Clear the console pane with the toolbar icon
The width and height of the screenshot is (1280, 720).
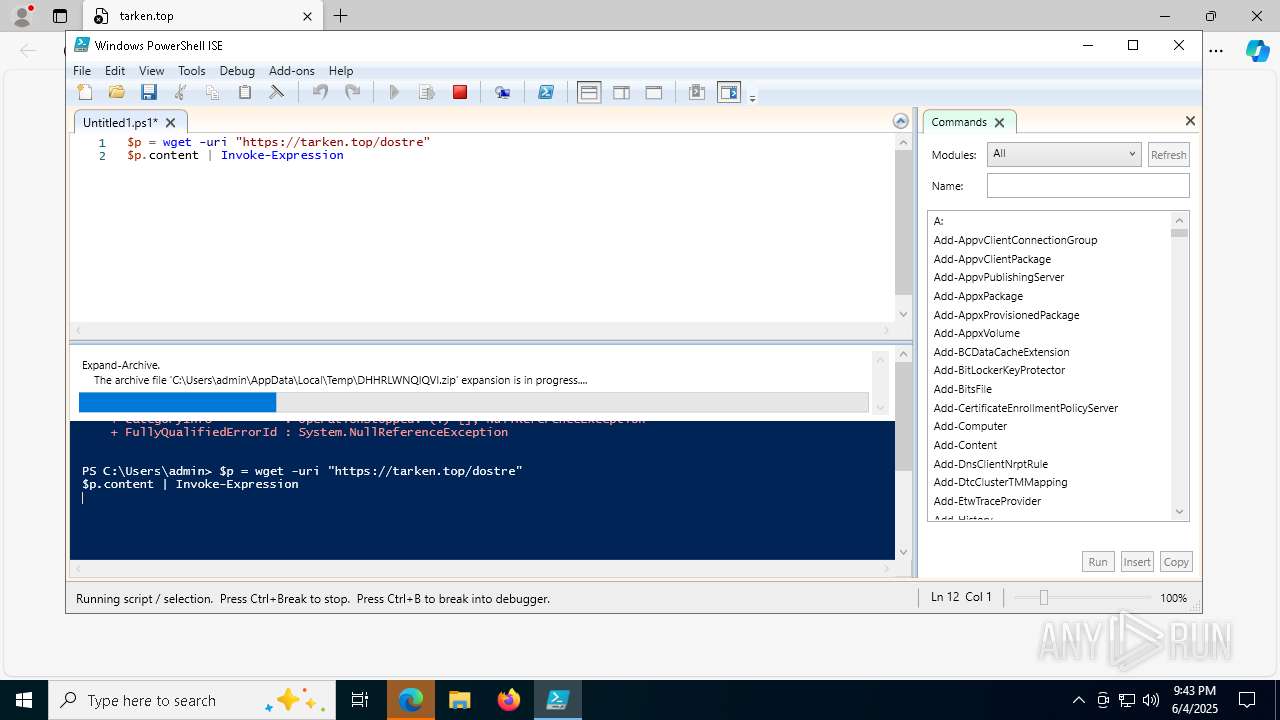tap(277, 92)
